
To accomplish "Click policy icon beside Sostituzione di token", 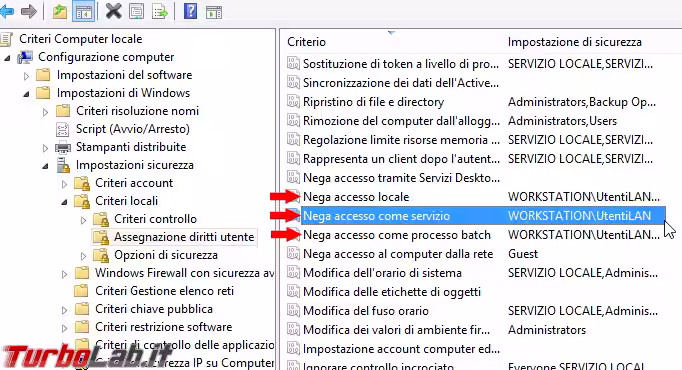I will click(x=293, y=63).
